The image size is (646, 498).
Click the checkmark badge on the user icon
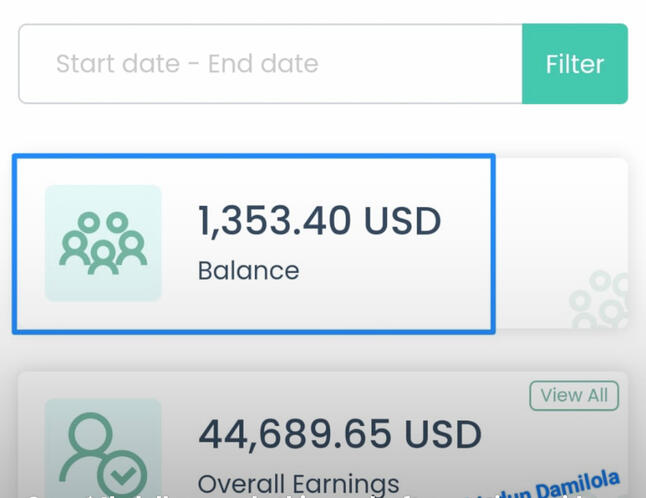126,475
